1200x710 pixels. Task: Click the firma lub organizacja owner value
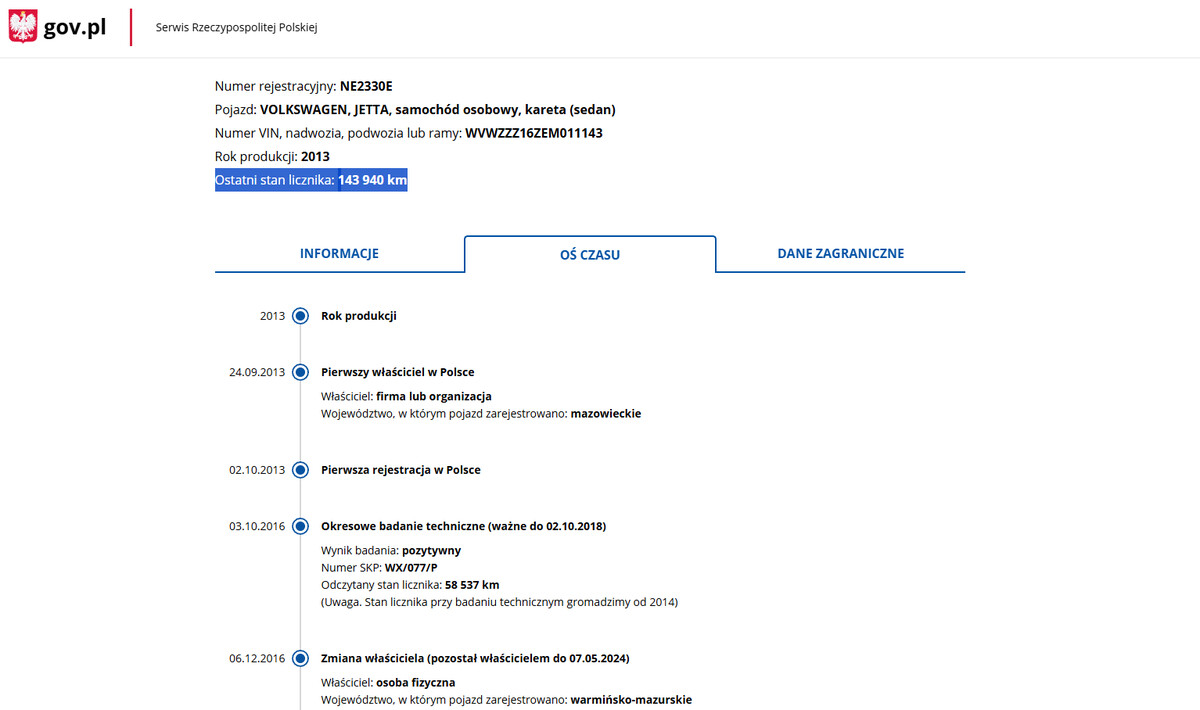[434, 396]
